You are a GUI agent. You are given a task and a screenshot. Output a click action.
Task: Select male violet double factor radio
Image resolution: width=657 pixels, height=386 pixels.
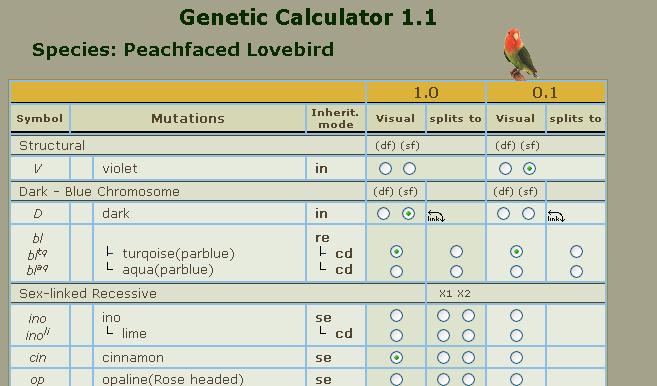(x=385, y=168)
